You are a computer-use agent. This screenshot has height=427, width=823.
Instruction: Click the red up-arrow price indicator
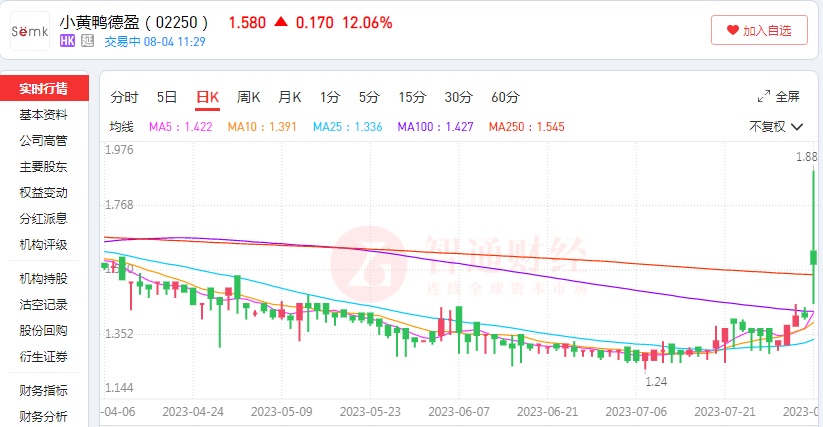[x=281, y=22]
